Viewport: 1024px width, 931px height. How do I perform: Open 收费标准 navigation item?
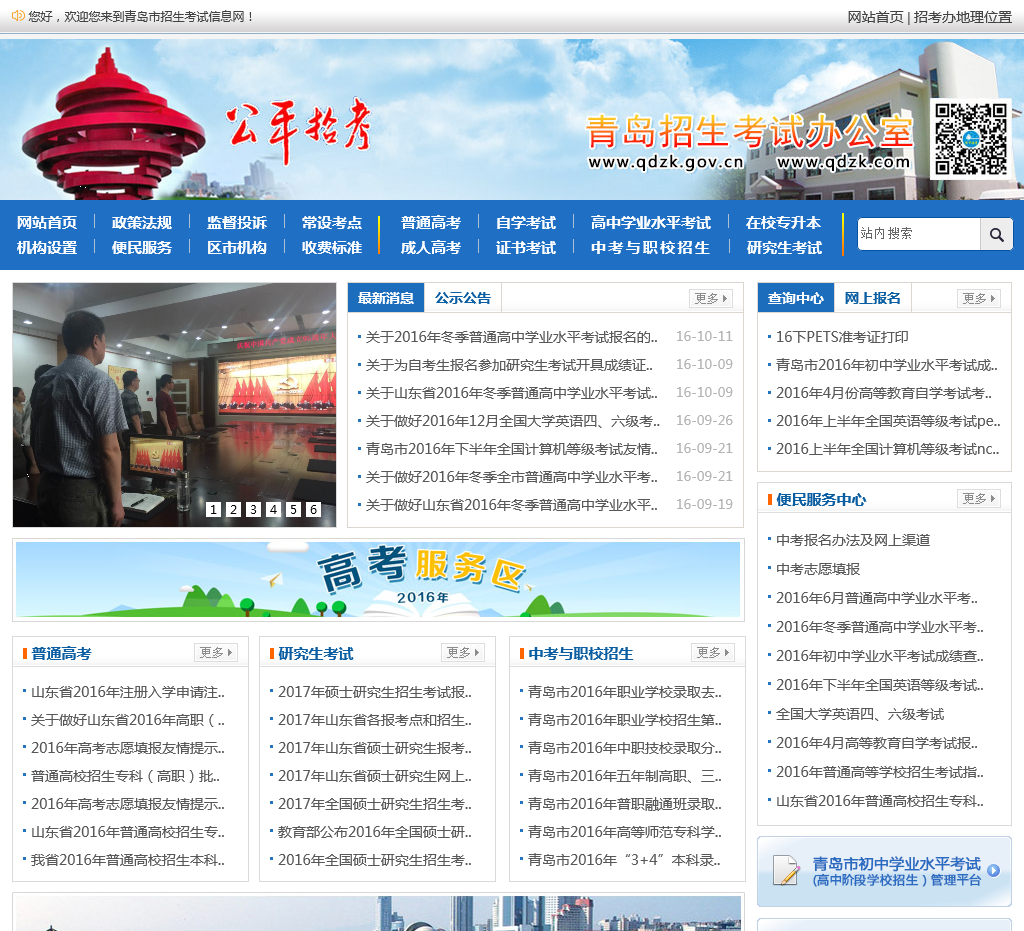[x=332, y=247]
